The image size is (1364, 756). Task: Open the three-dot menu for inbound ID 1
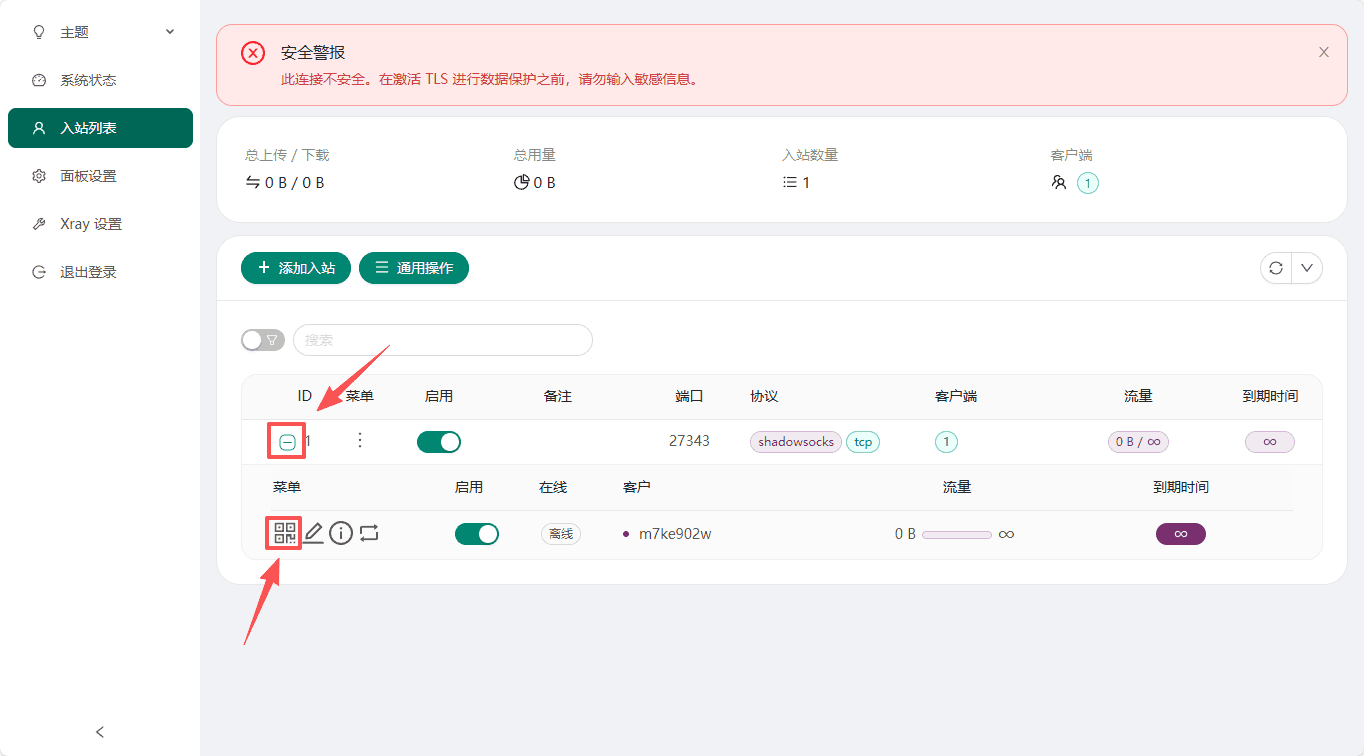pyautogui.click(x=359, y=441)
